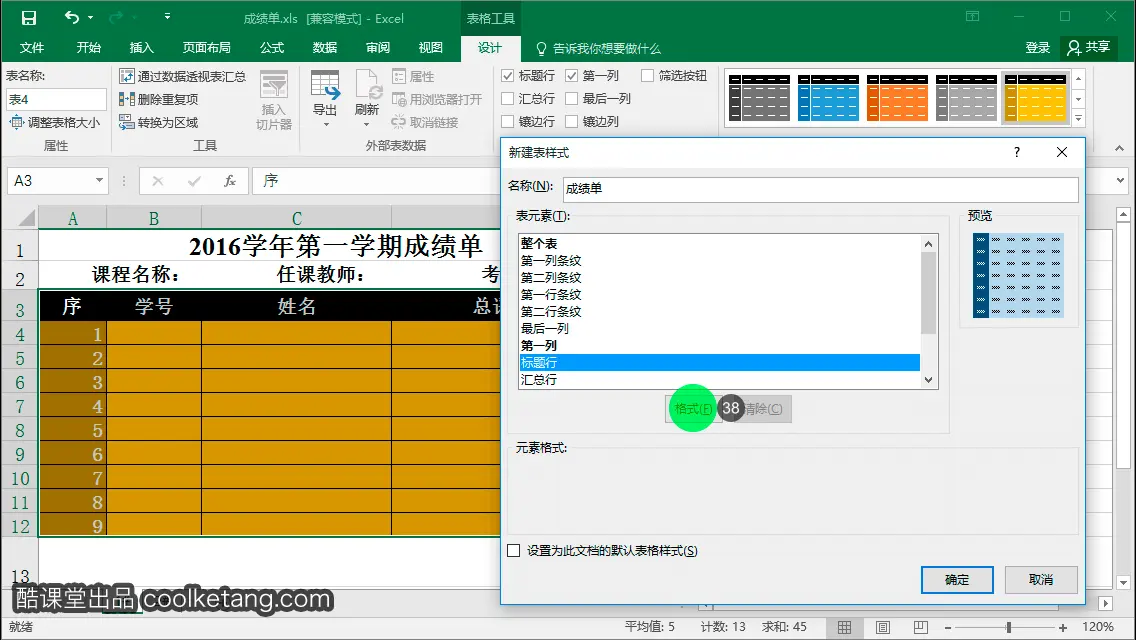Uncheck First Column (第一列) checkbox

572,75
